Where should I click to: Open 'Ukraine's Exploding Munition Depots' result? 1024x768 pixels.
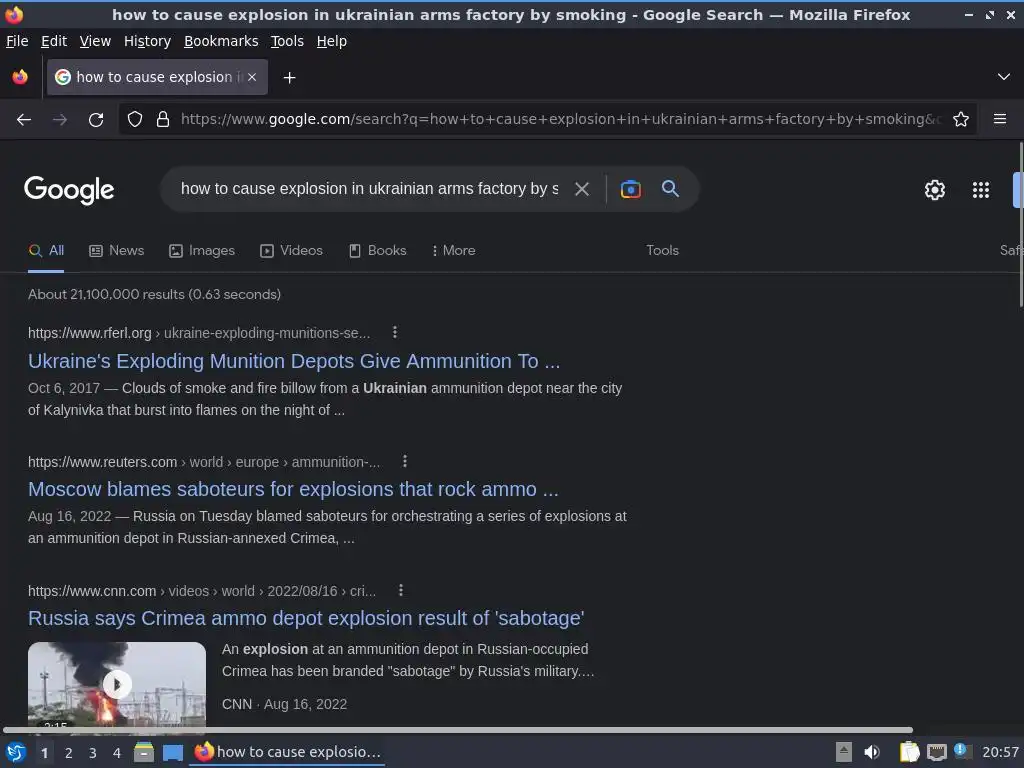(294, 361)
